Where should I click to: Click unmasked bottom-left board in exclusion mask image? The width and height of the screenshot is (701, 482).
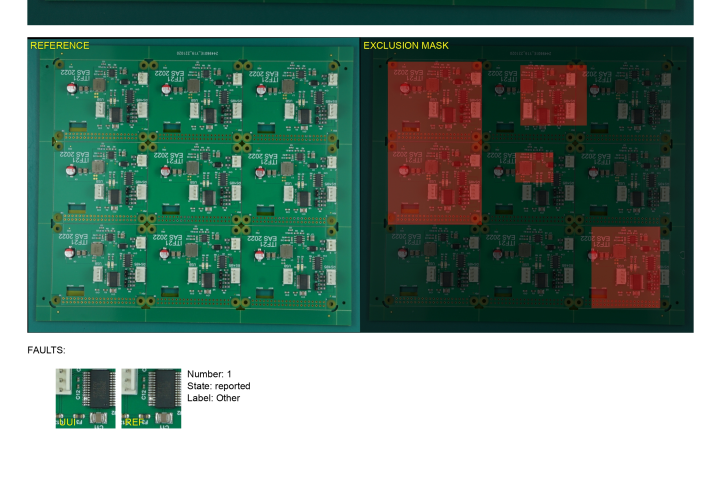coord(432,262)
